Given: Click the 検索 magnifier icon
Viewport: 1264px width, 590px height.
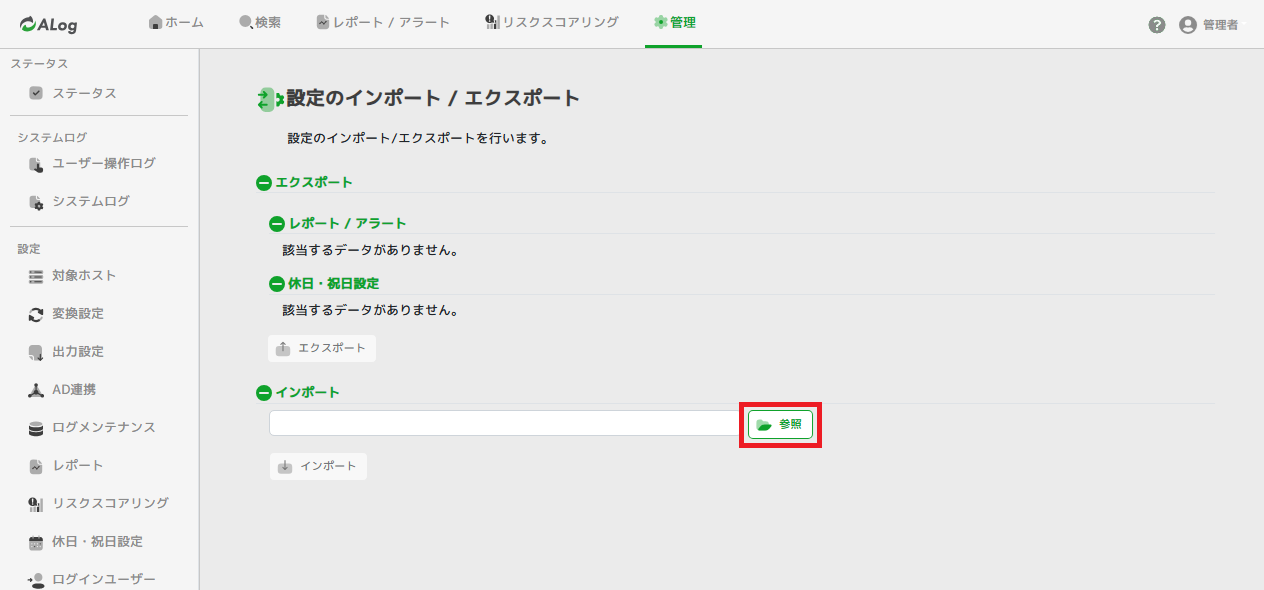Looking at the screenshot, I should (x=246, y=22).
